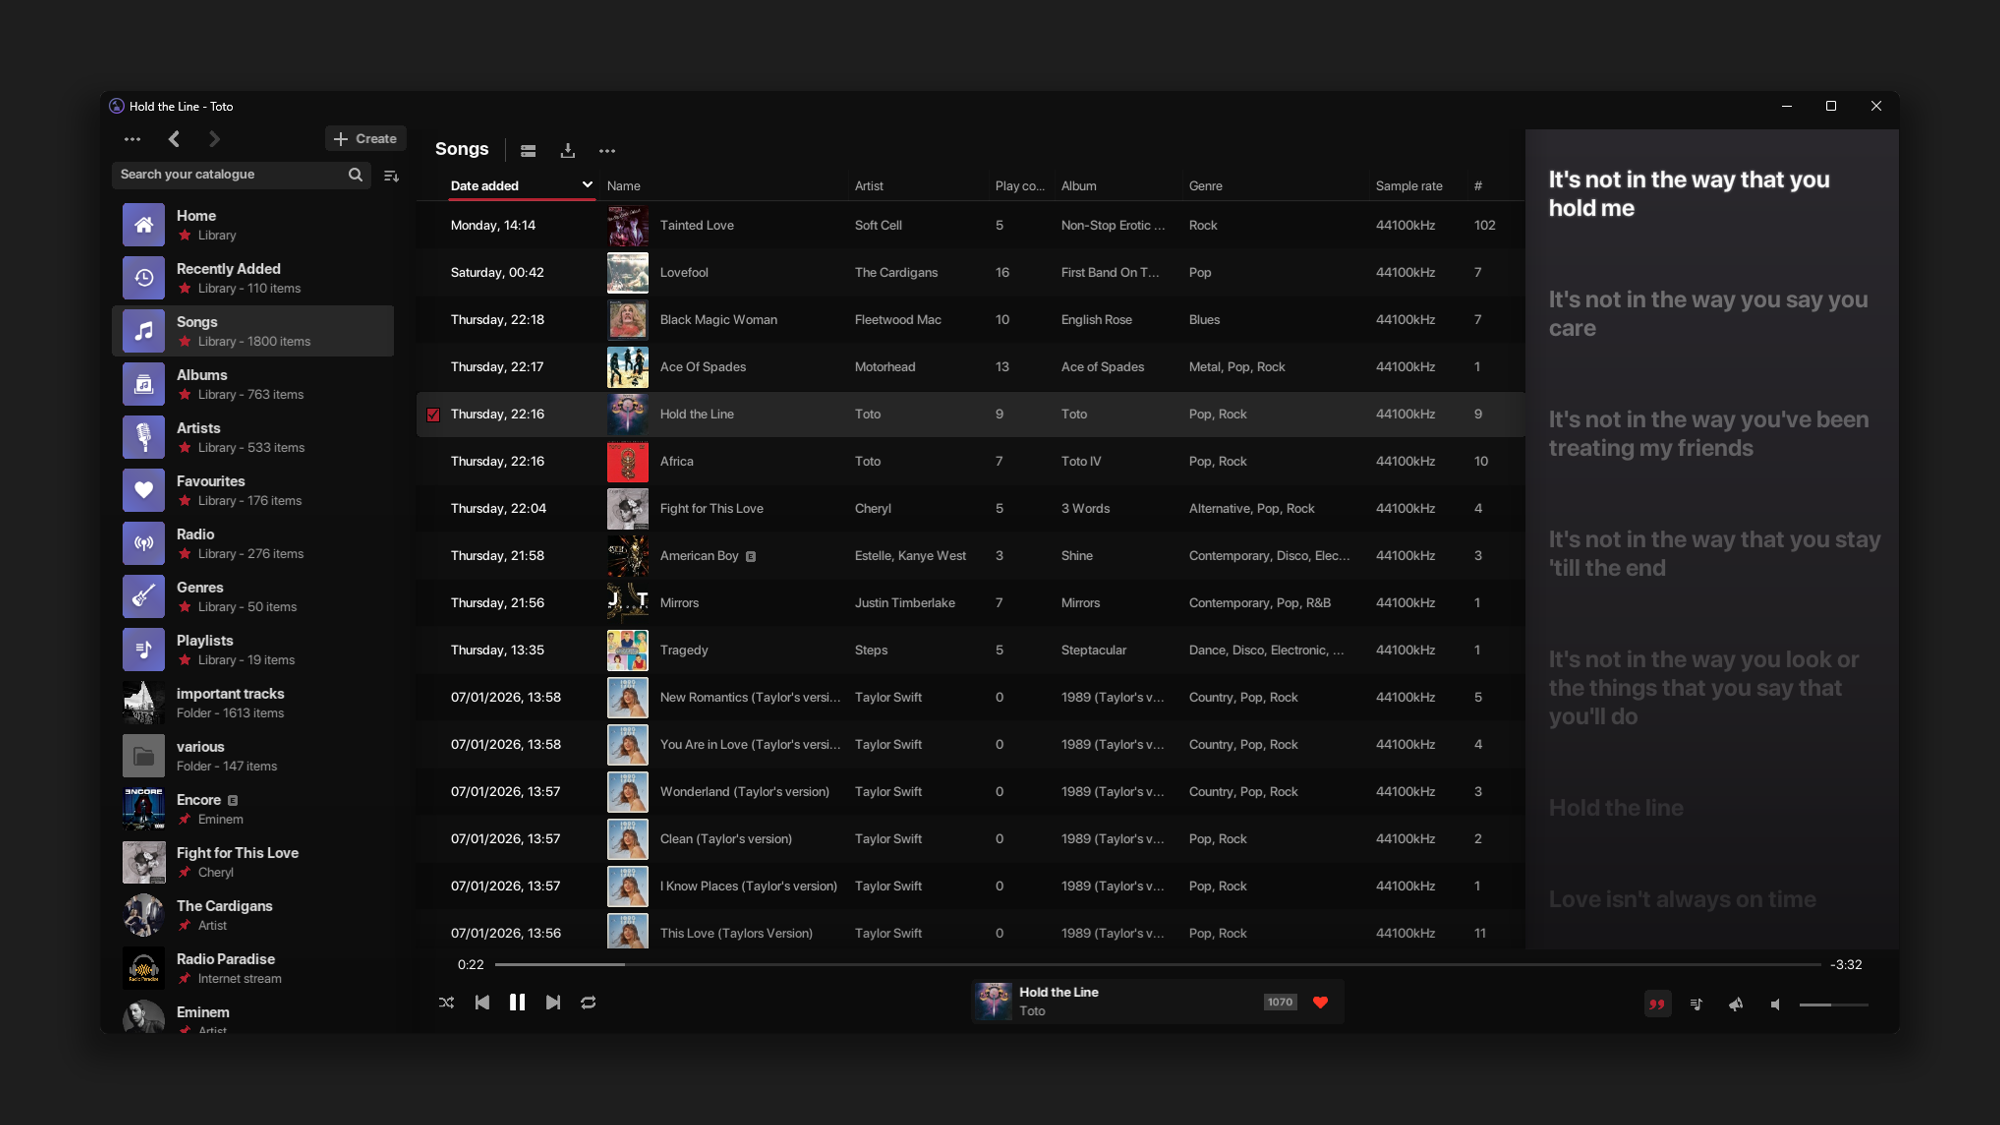Change Songs list view layout icon
The image size is (2000, 1125).
[x=528, y=151]
